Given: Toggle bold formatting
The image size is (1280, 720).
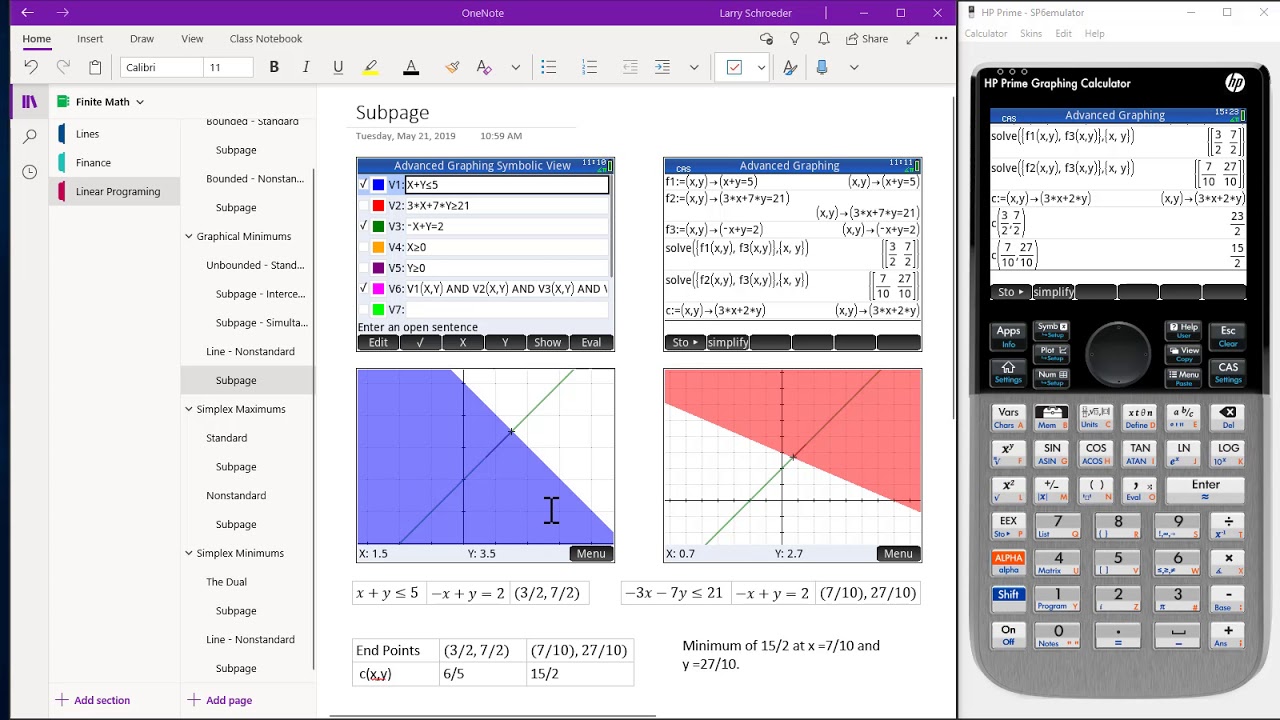Looking at the screenshot, I should [274, 67].
